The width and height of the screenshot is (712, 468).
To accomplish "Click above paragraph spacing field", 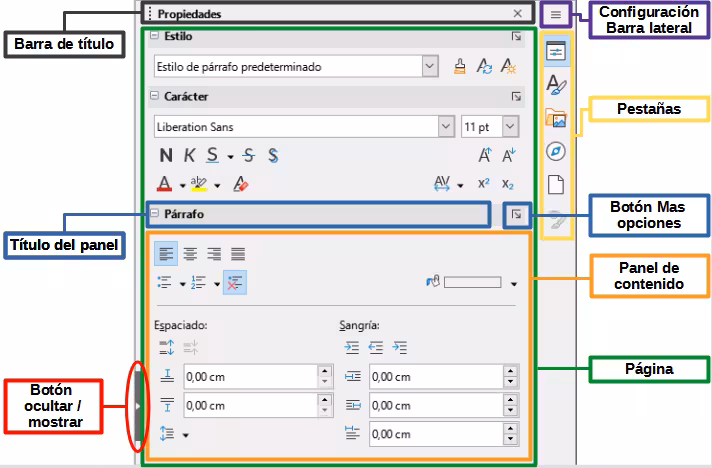I will coord(251,377).
